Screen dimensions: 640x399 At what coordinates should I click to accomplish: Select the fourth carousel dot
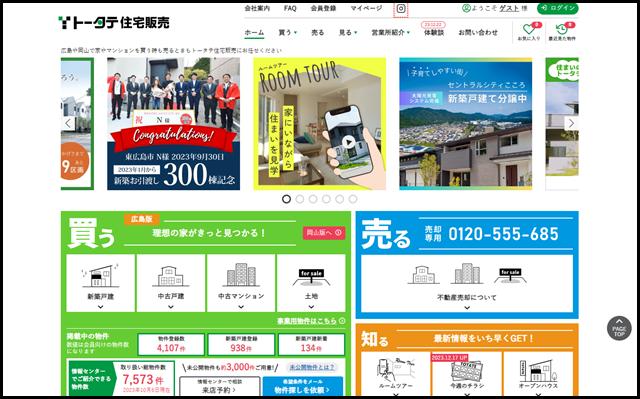[326, 199]
